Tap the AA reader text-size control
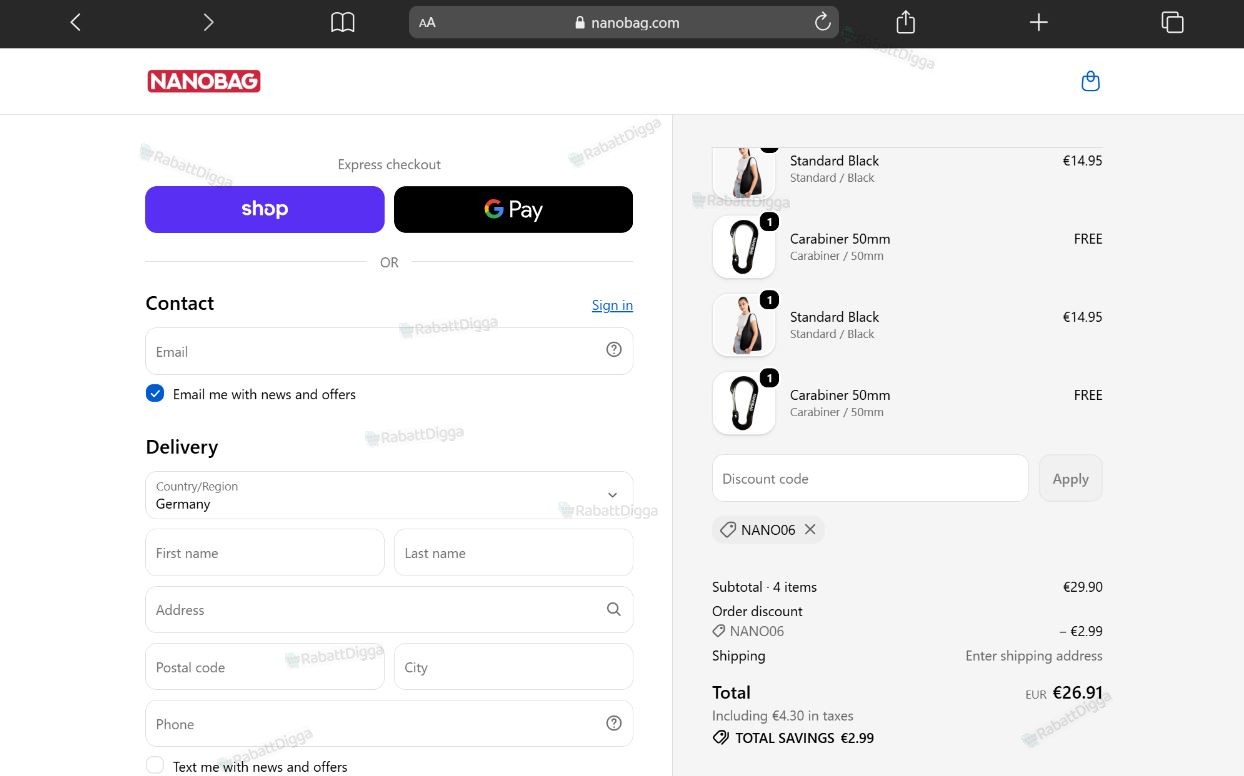Image resolution: width=1244 pixels, height=776 pixels. [427, 23]
